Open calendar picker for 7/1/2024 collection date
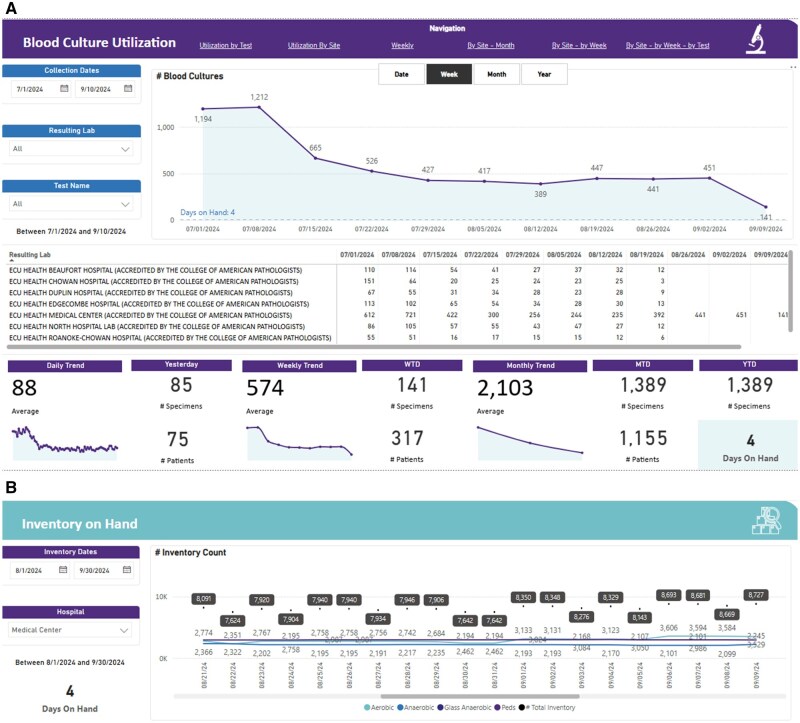The width and height of the screenshot is (800, 723). point(64,88)
